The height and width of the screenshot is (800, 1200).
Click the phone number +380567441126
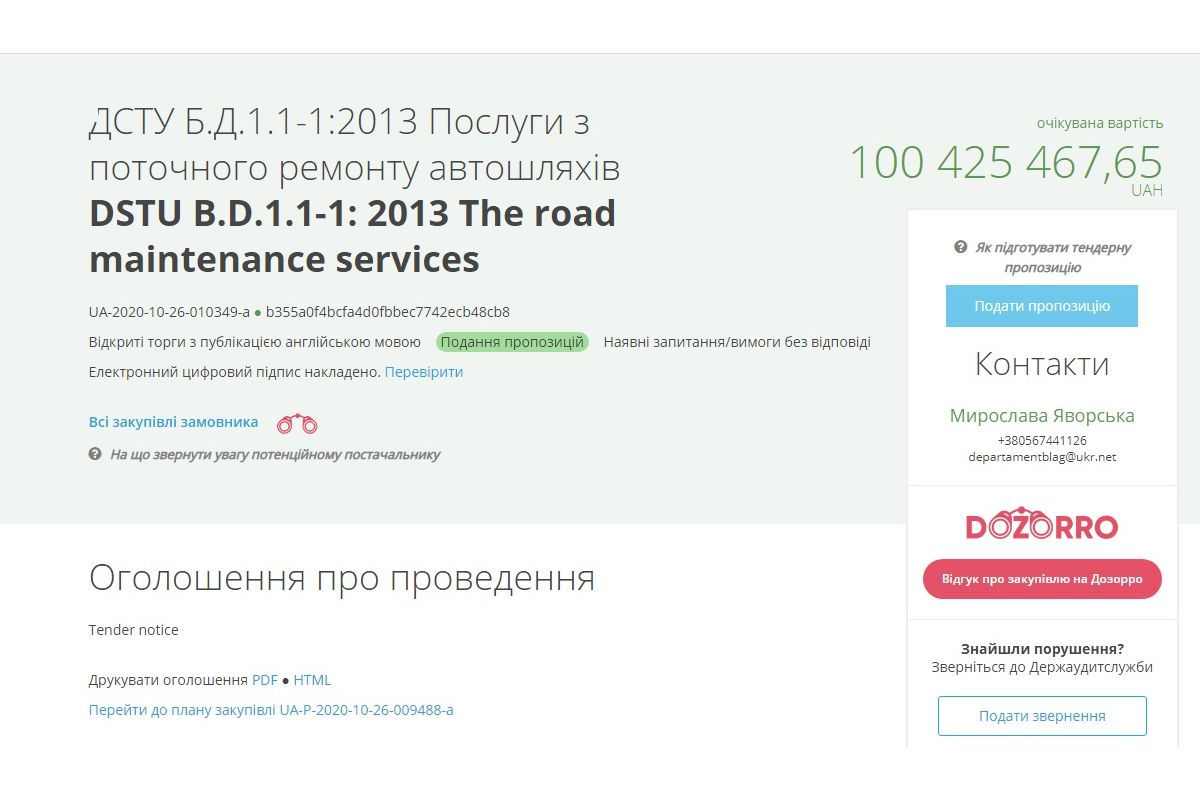pos(1042,440)
